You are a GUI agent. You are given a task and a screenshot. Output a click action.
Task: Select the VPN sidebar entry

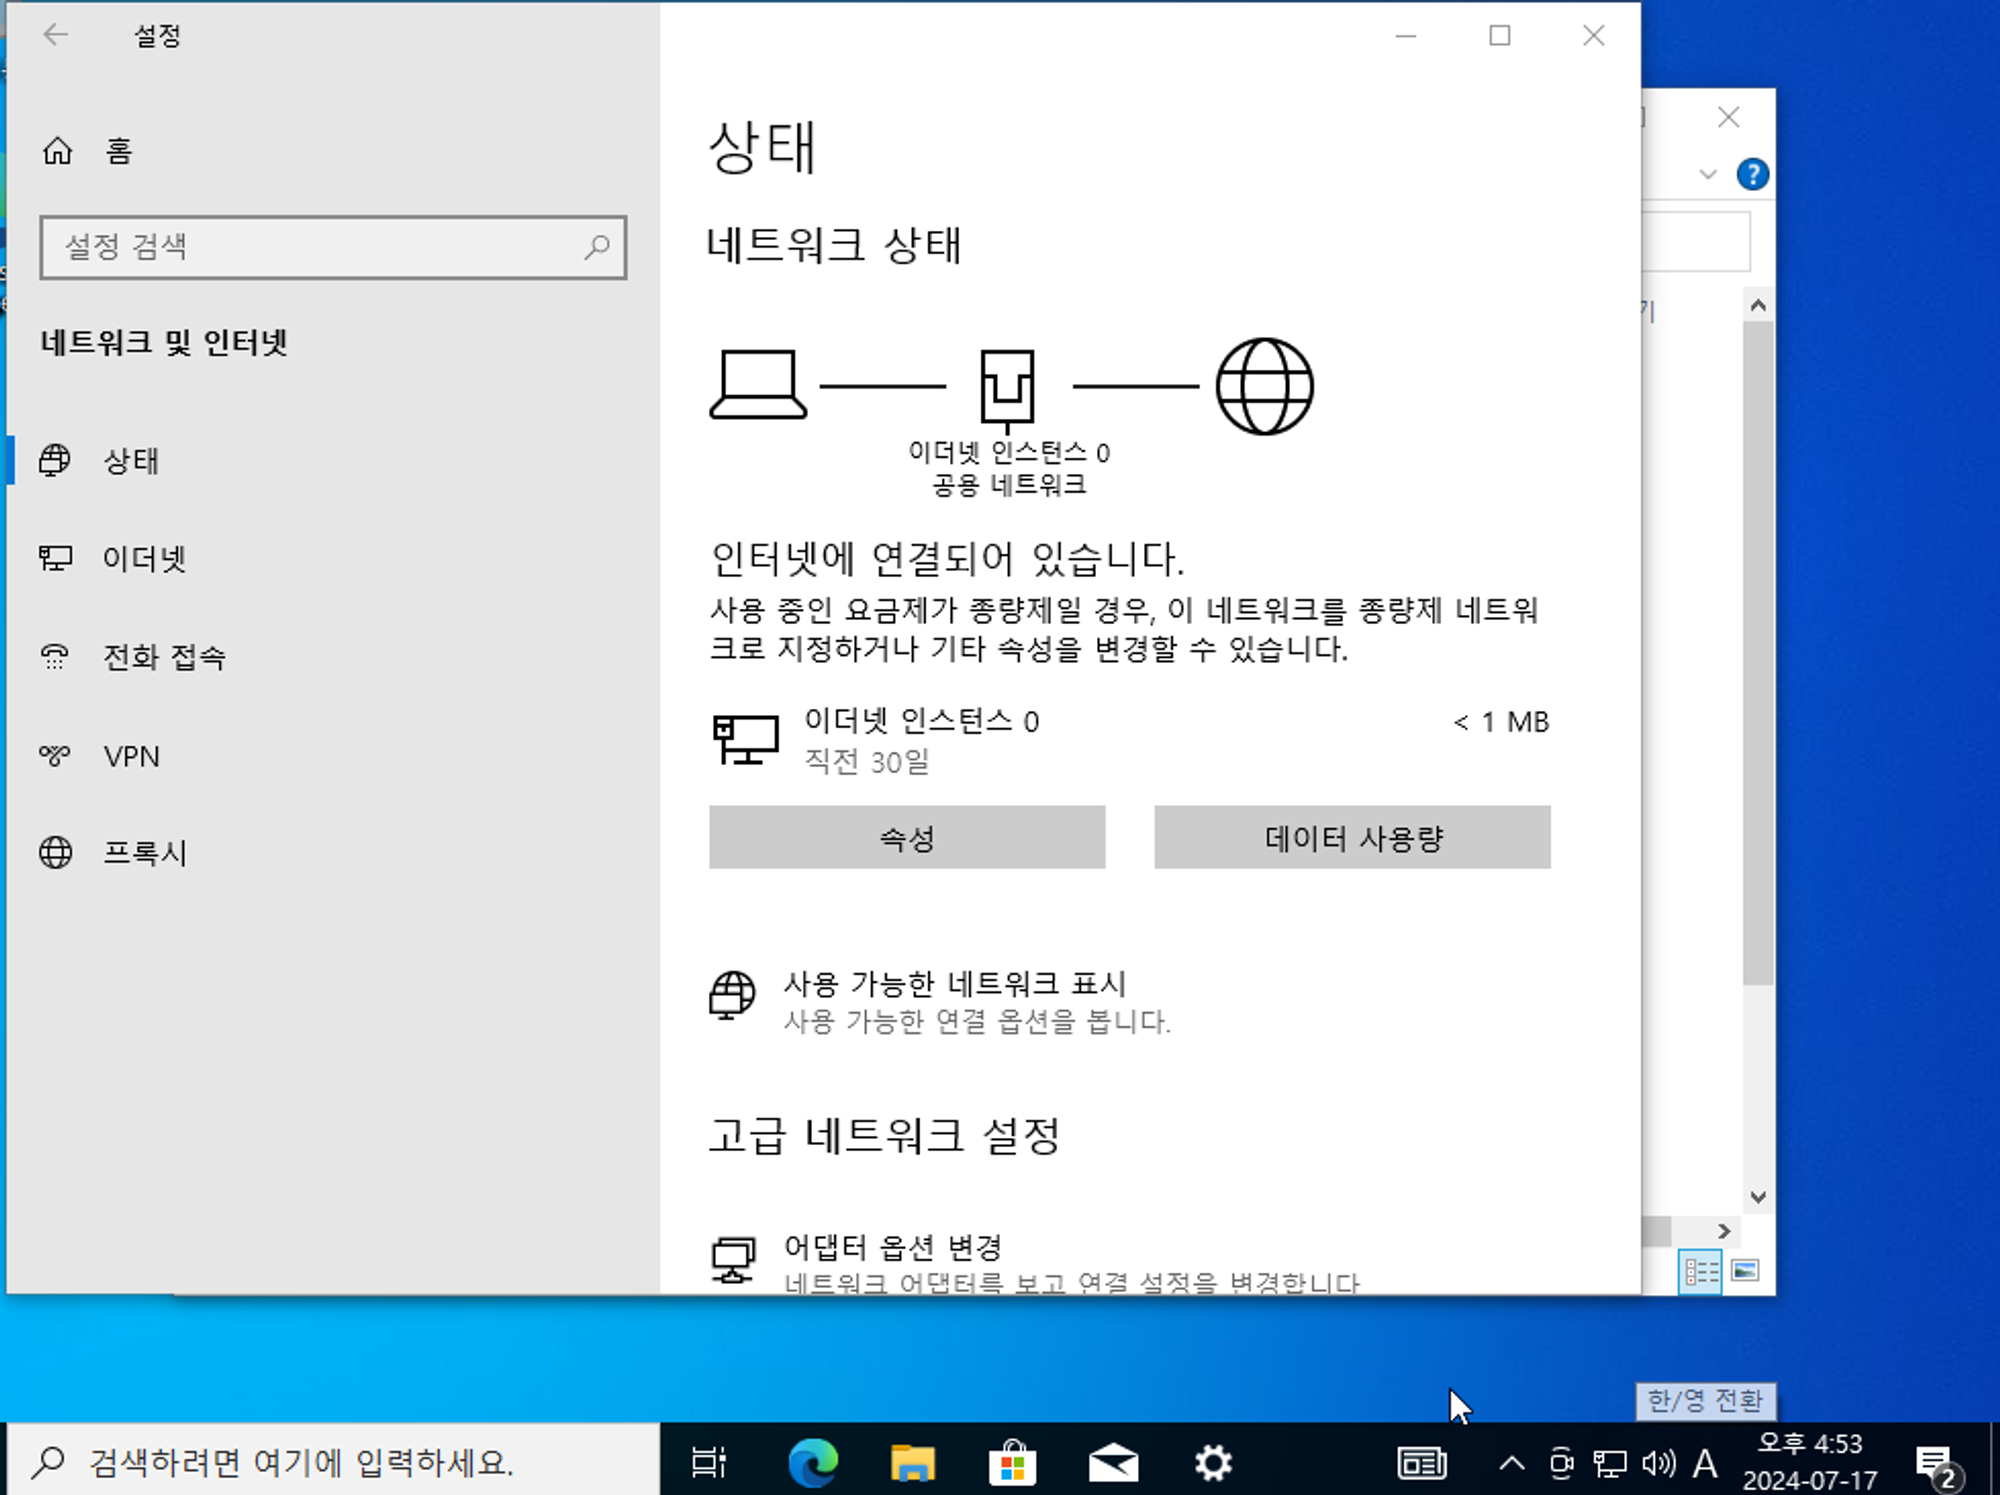[x=131, y=756]
